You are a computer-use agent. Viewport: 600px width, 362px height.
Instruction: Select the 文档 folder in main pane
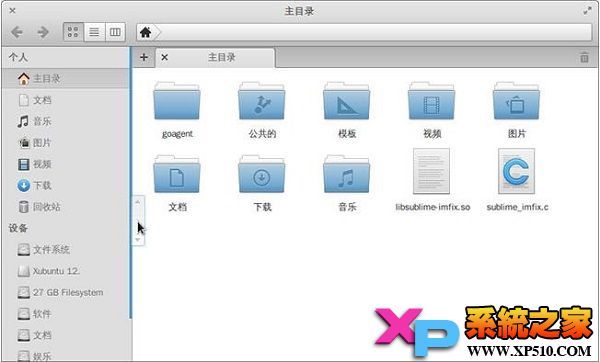click(177, 174)
